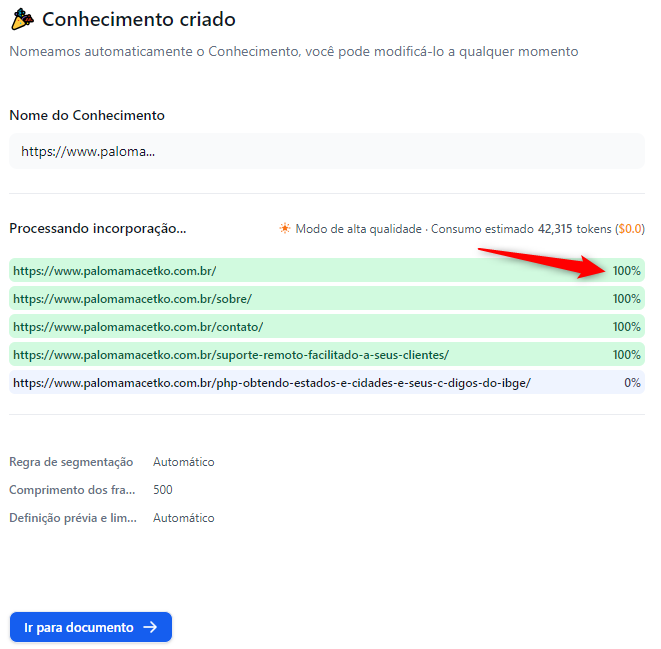
Task: Click the 100% indicator on first URL
Action: 626,271
